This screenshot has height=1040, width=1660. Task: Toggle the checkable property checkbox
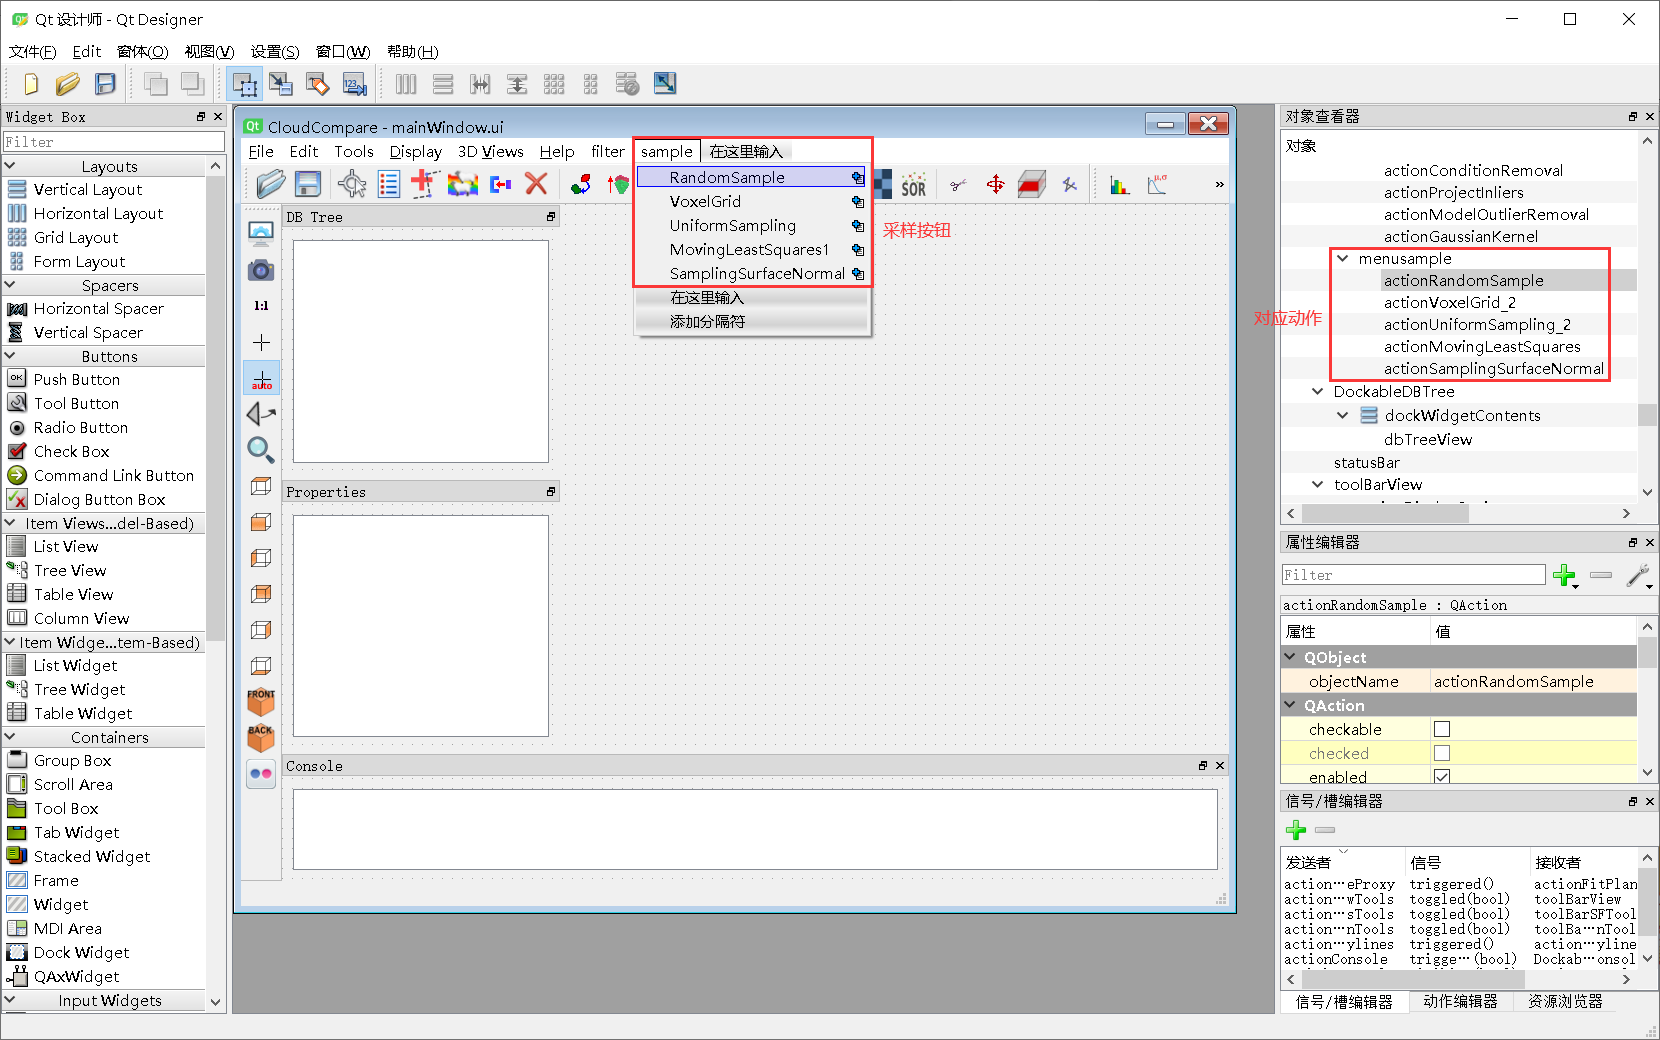1442,730
